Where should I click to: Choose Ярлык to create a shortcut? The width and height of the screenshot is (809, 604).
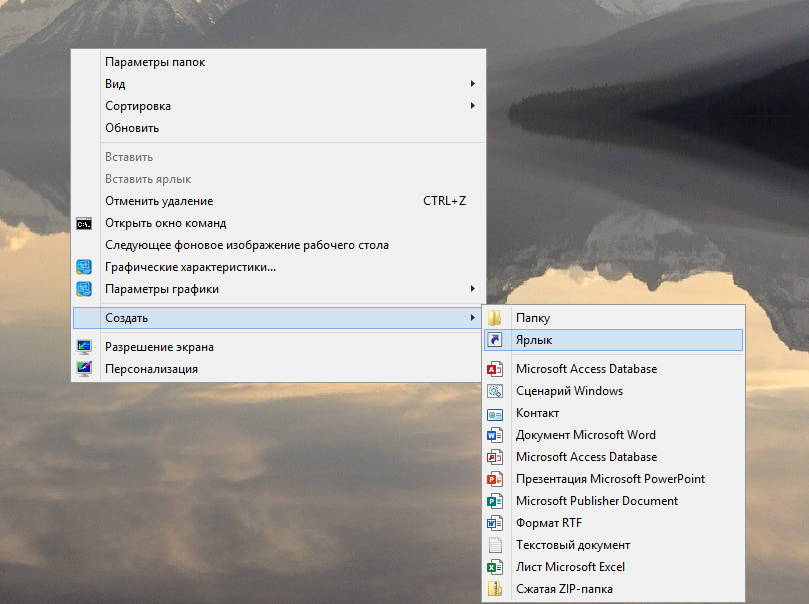(x=613, y=340)
